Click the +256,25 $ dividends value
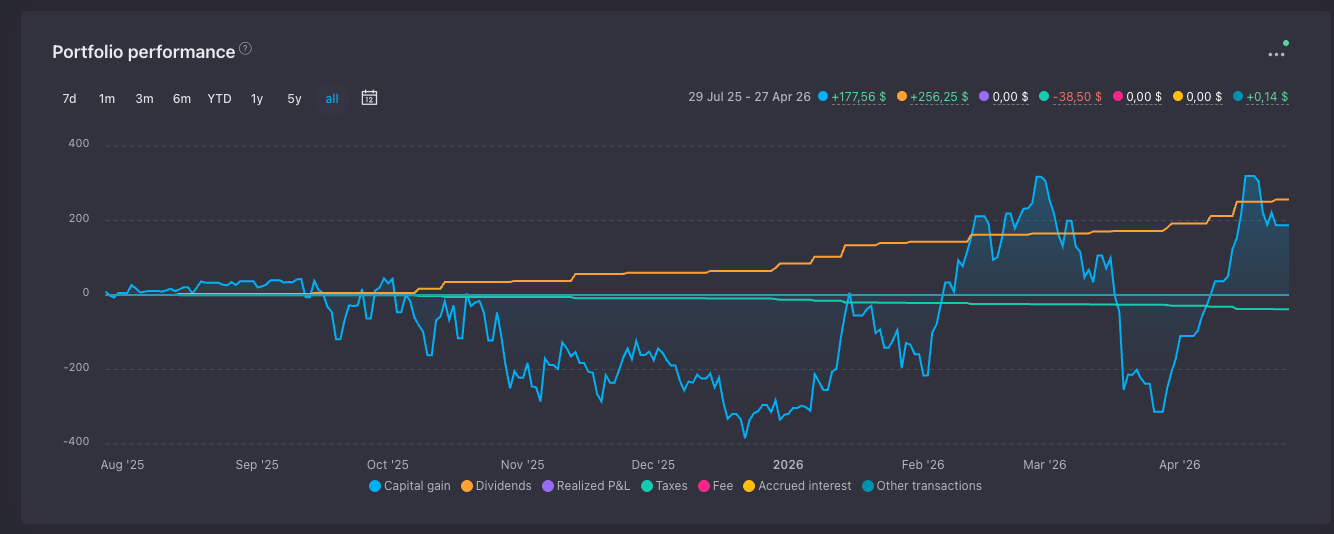The height and width of the screenshot is (534, 1334). coord(939,97)
